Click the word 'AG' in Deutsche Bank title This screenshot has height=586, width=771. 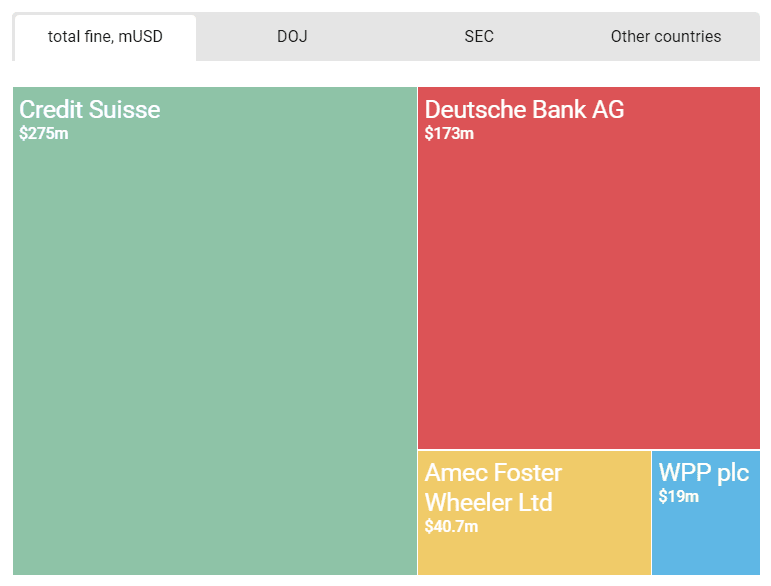click(607, 110)
